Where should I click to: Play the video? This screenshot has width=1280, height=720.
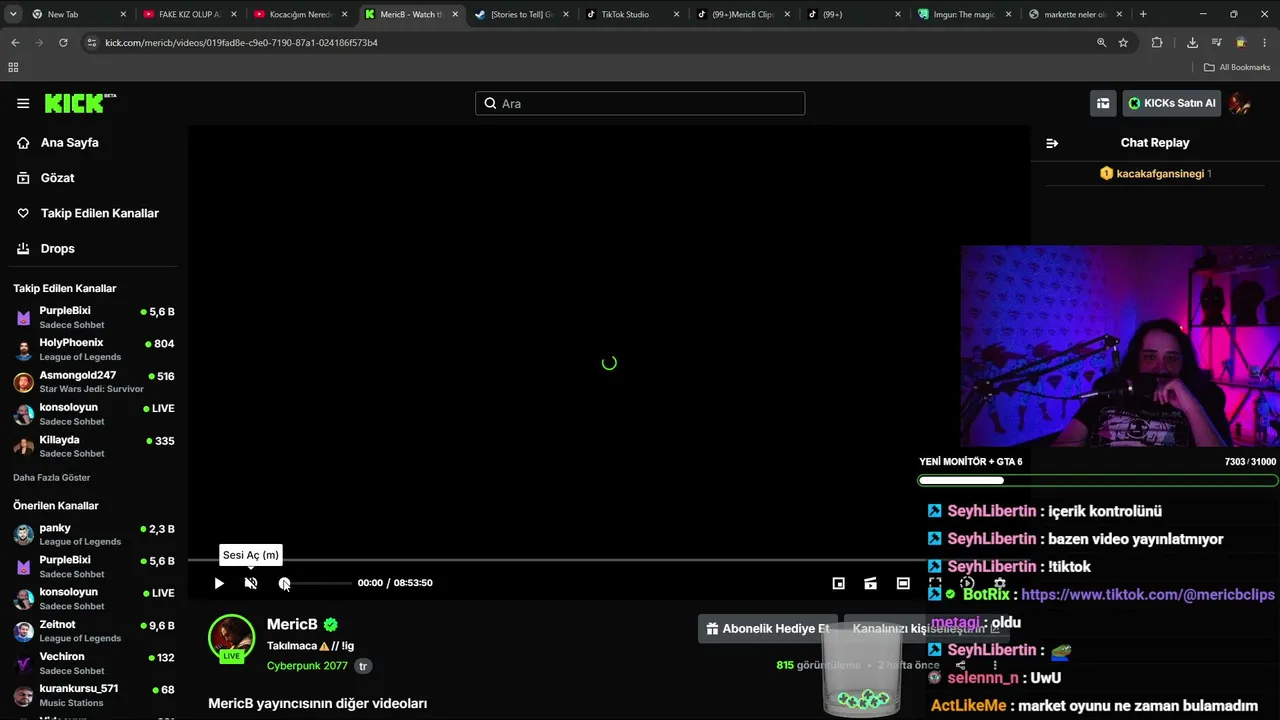pos(219,583)
